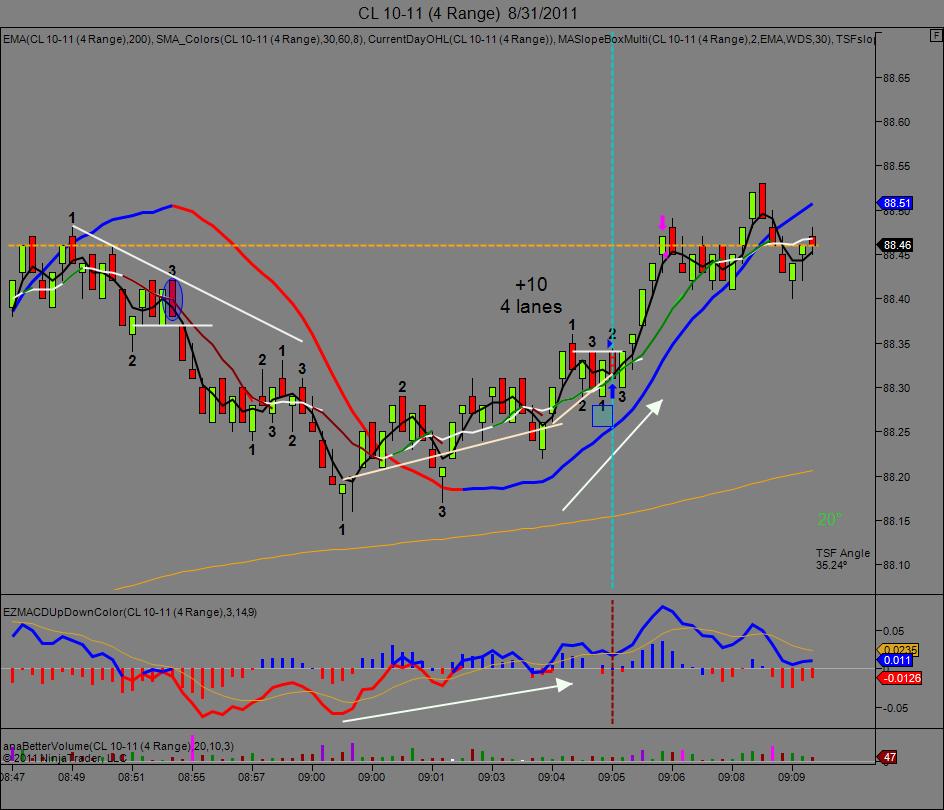This screenshot has width=944, height=810.
Task: Click the chart title CL 10-11 (4 Range) 8/31/2011
Action: tap(468, 13)
